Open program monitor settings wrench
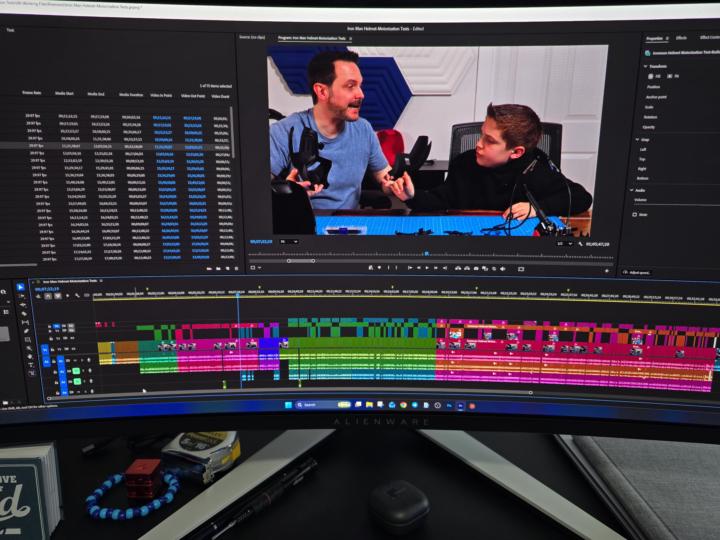720x540 pixels. point(580,244)
